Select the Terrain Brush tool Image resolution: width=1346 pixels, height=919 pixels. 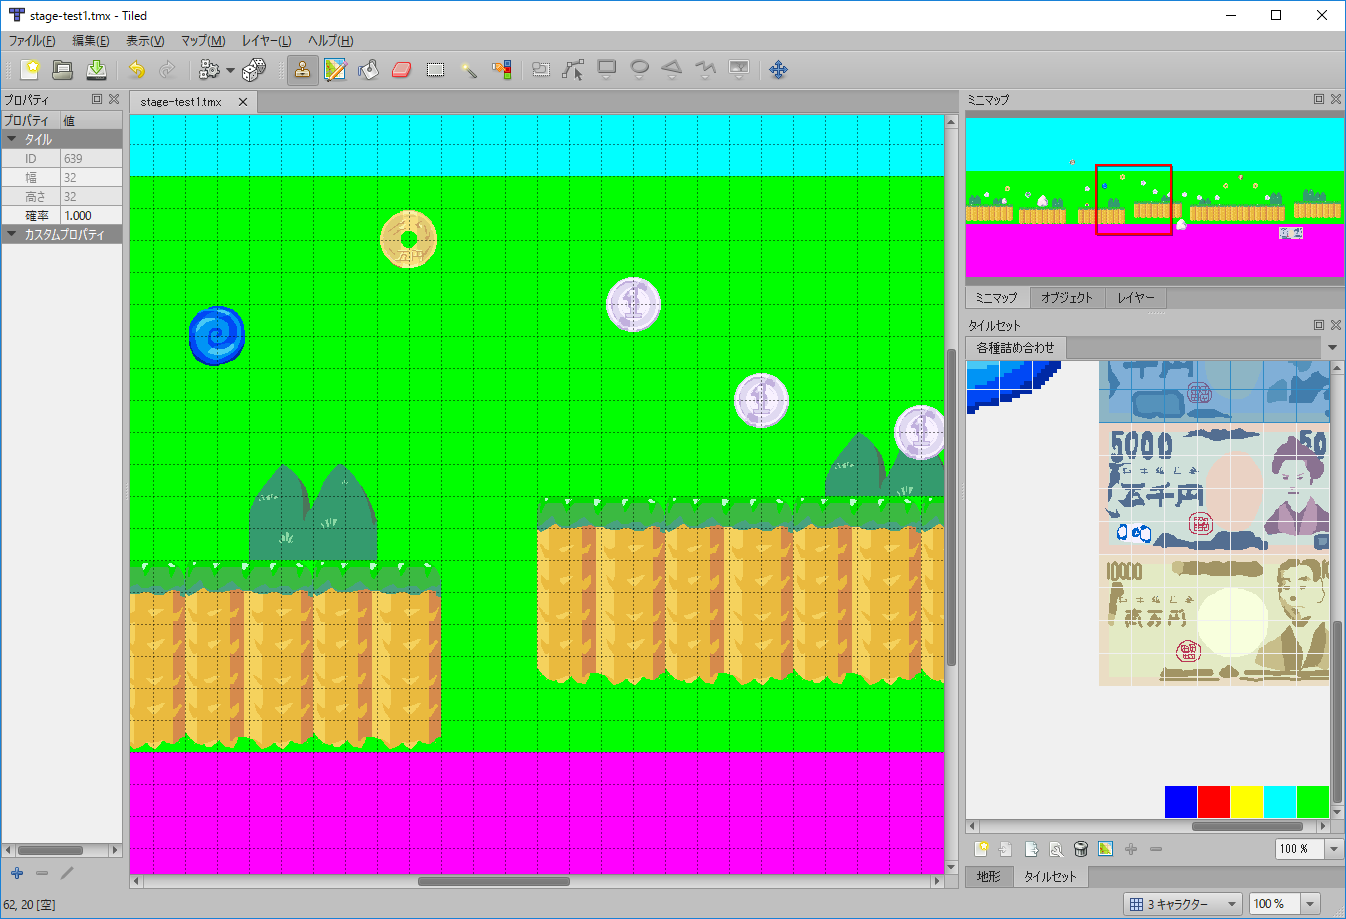tap(335, 69)
